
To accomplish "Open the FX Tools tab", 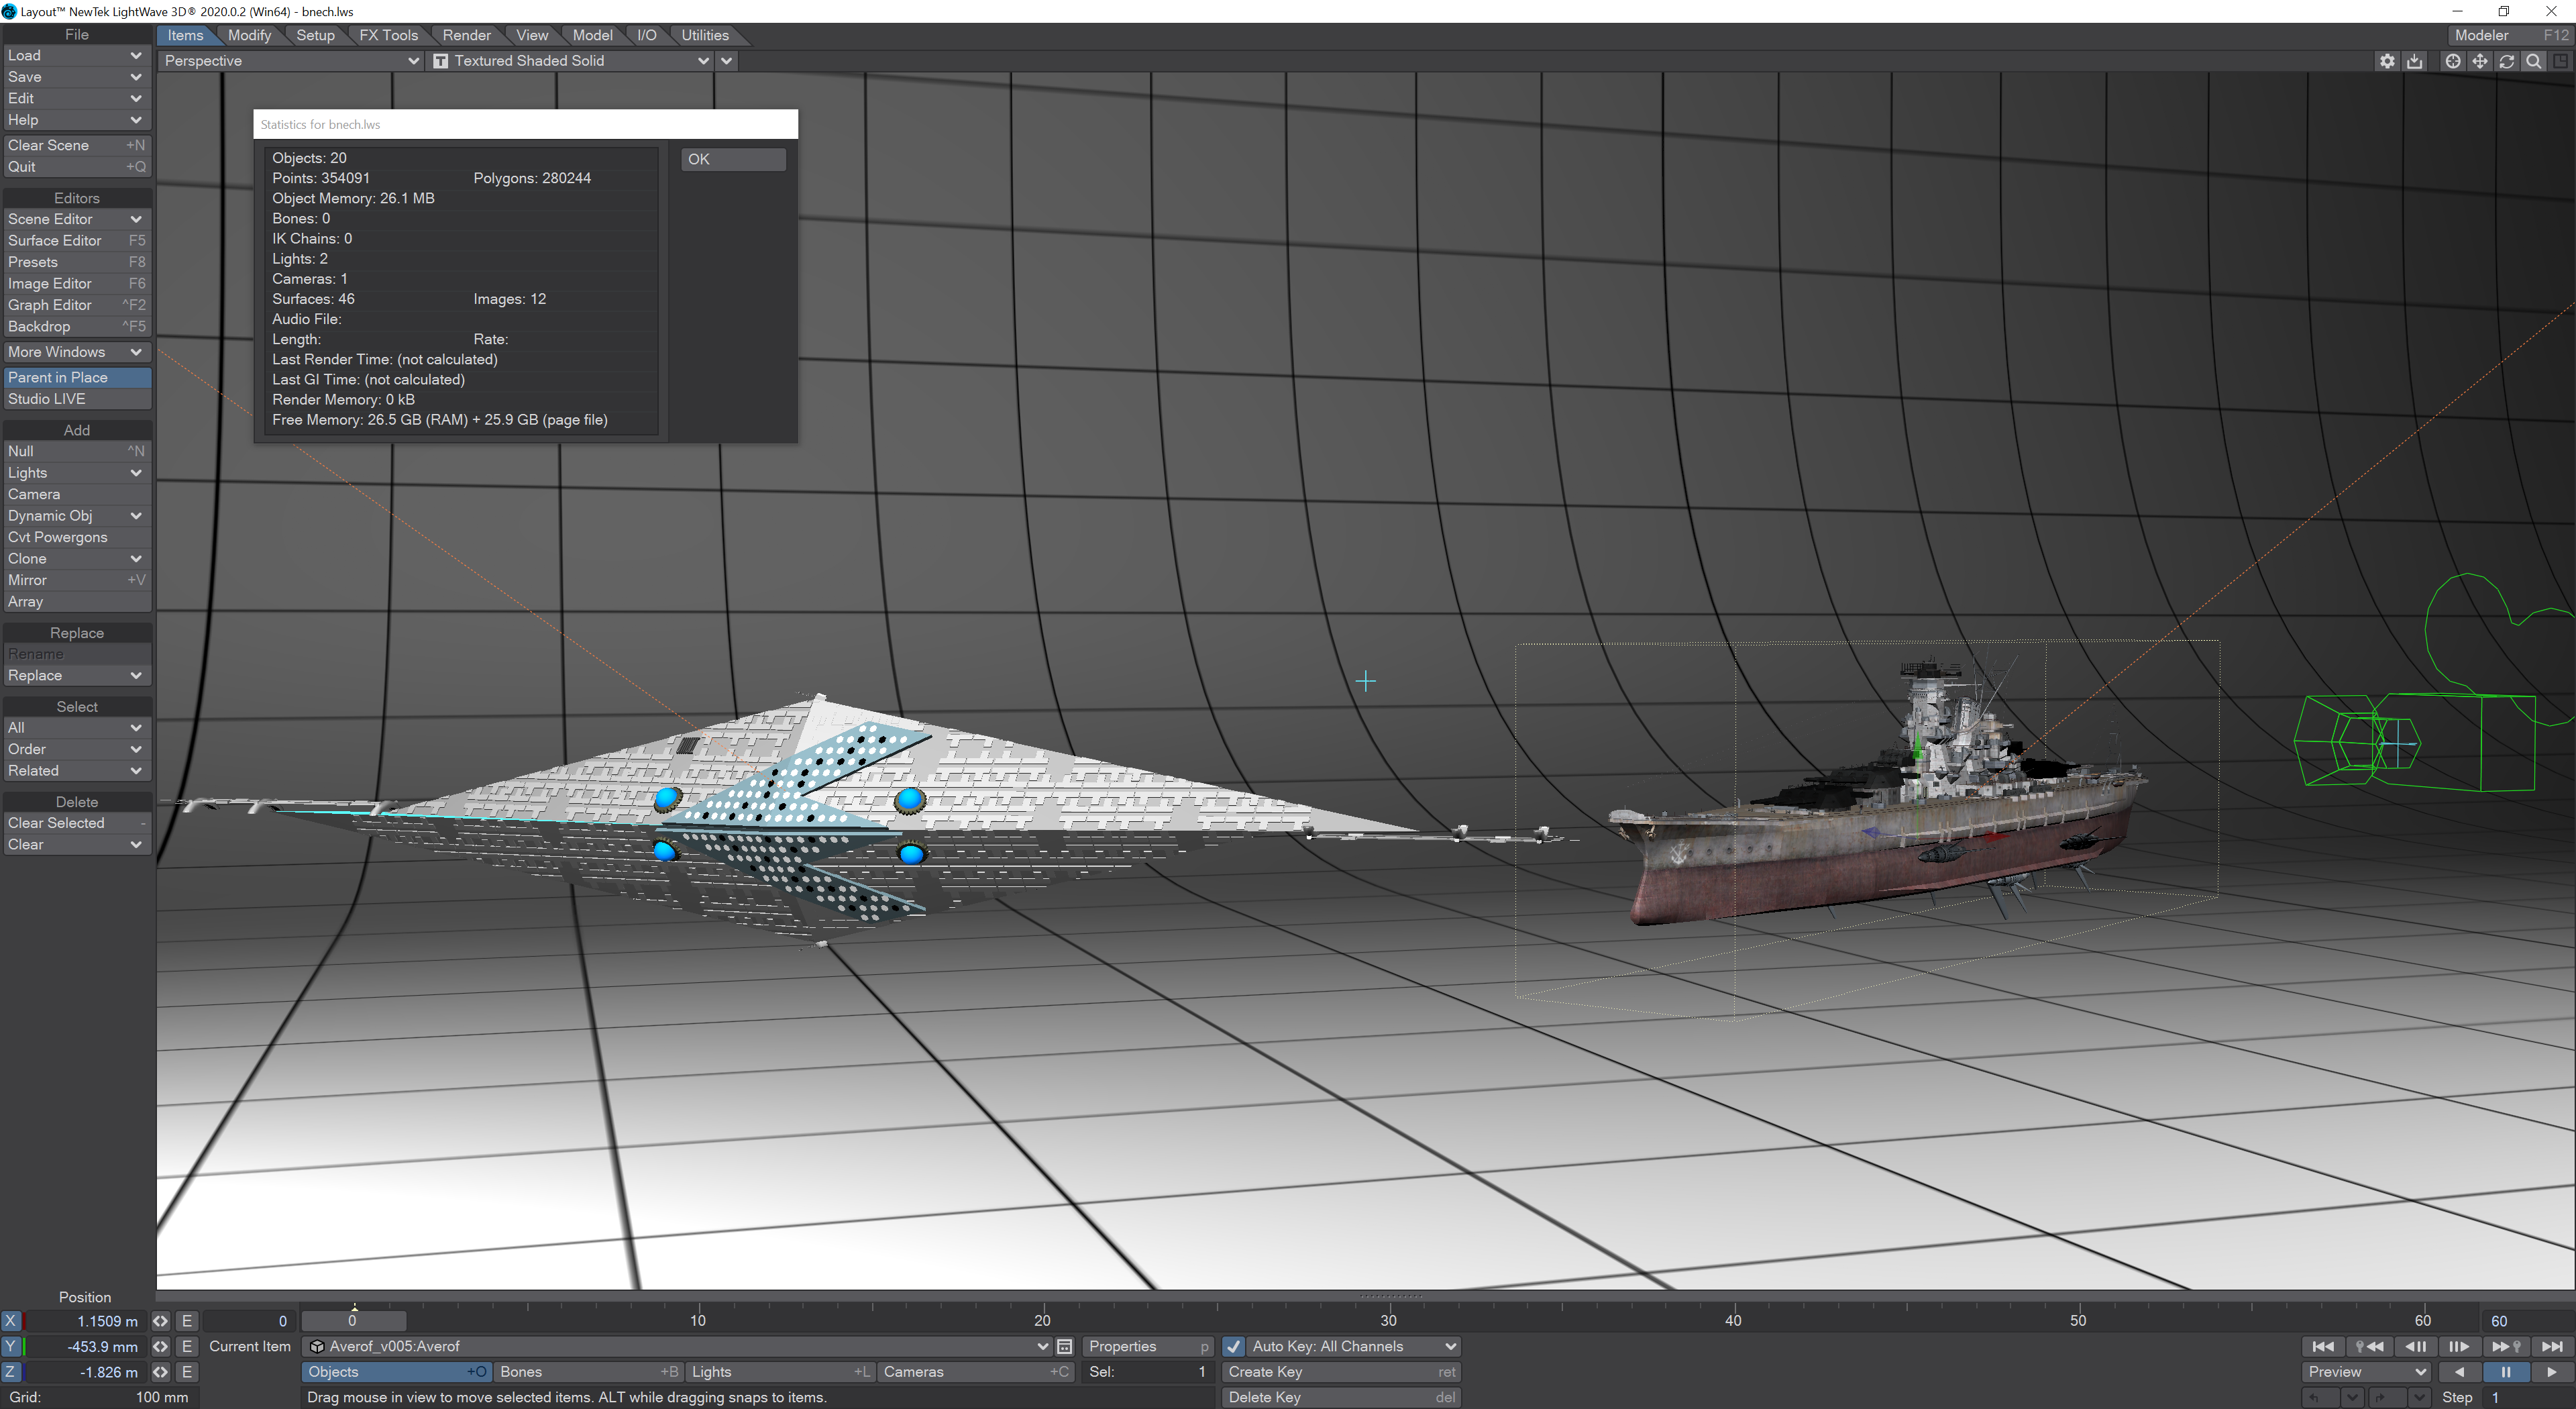I will 388,35.
